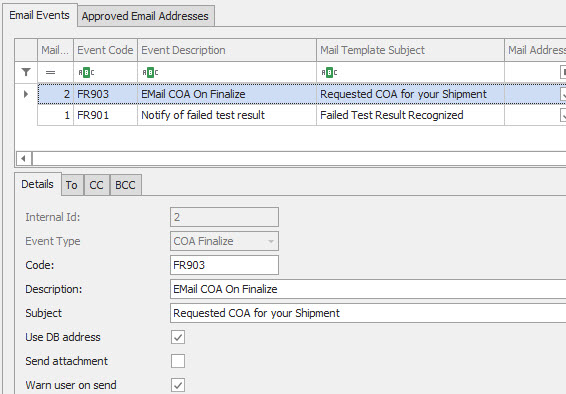The width and height of the screenshot is (566, 394).
Task: Open the CC tab
Action: tap(96, 185)
